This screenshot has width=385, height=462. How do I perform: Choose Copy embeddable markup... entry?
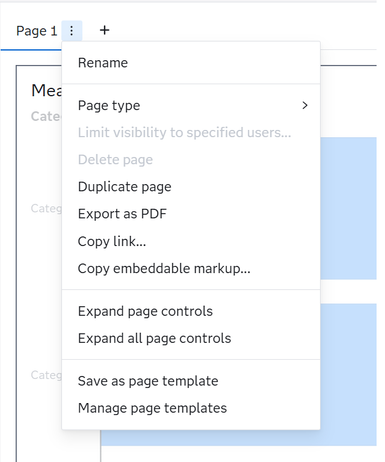[191, 268]
